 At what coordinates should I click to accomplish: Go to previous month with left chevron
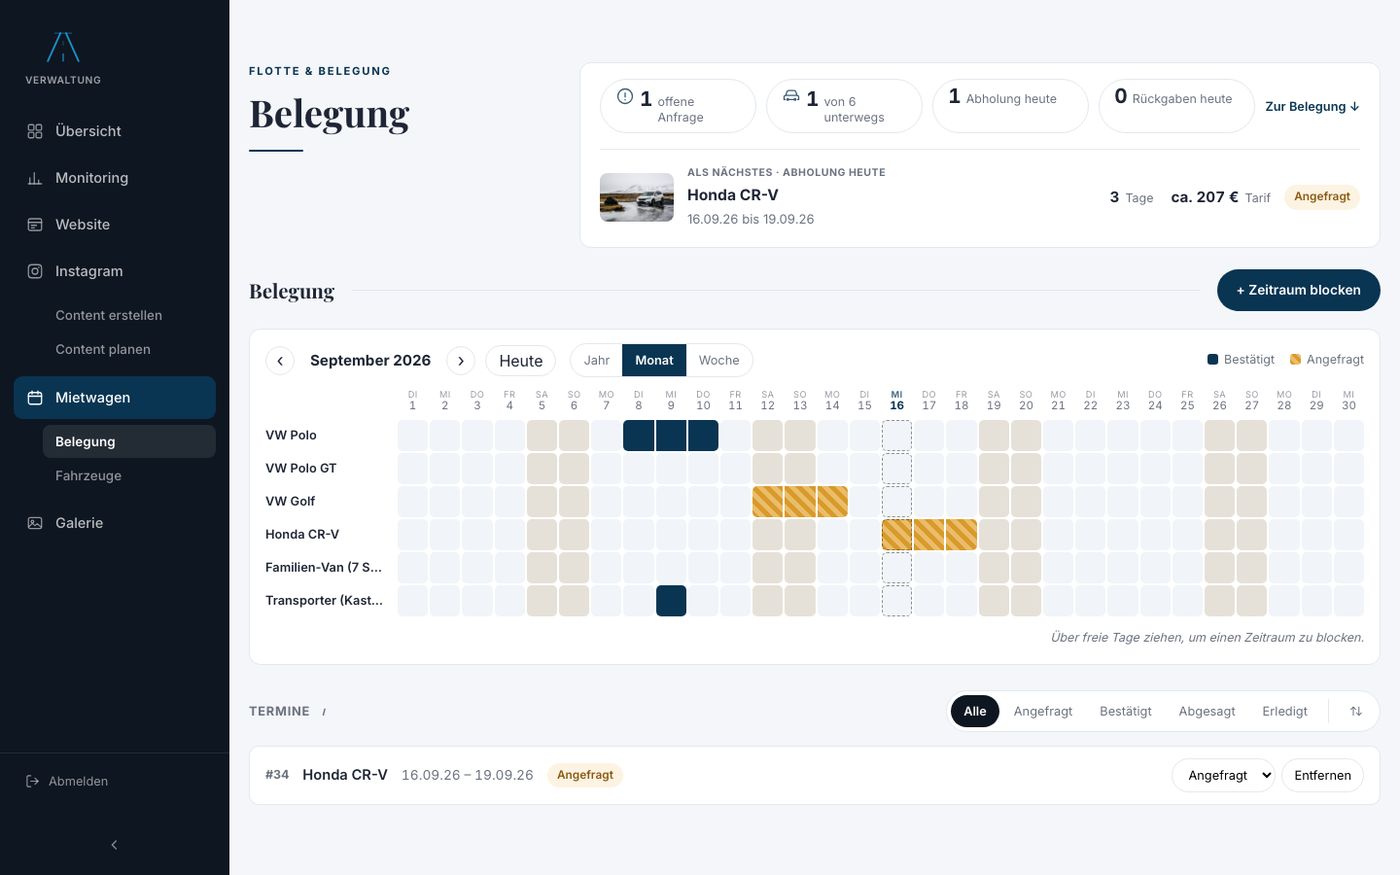pos(280,361)
